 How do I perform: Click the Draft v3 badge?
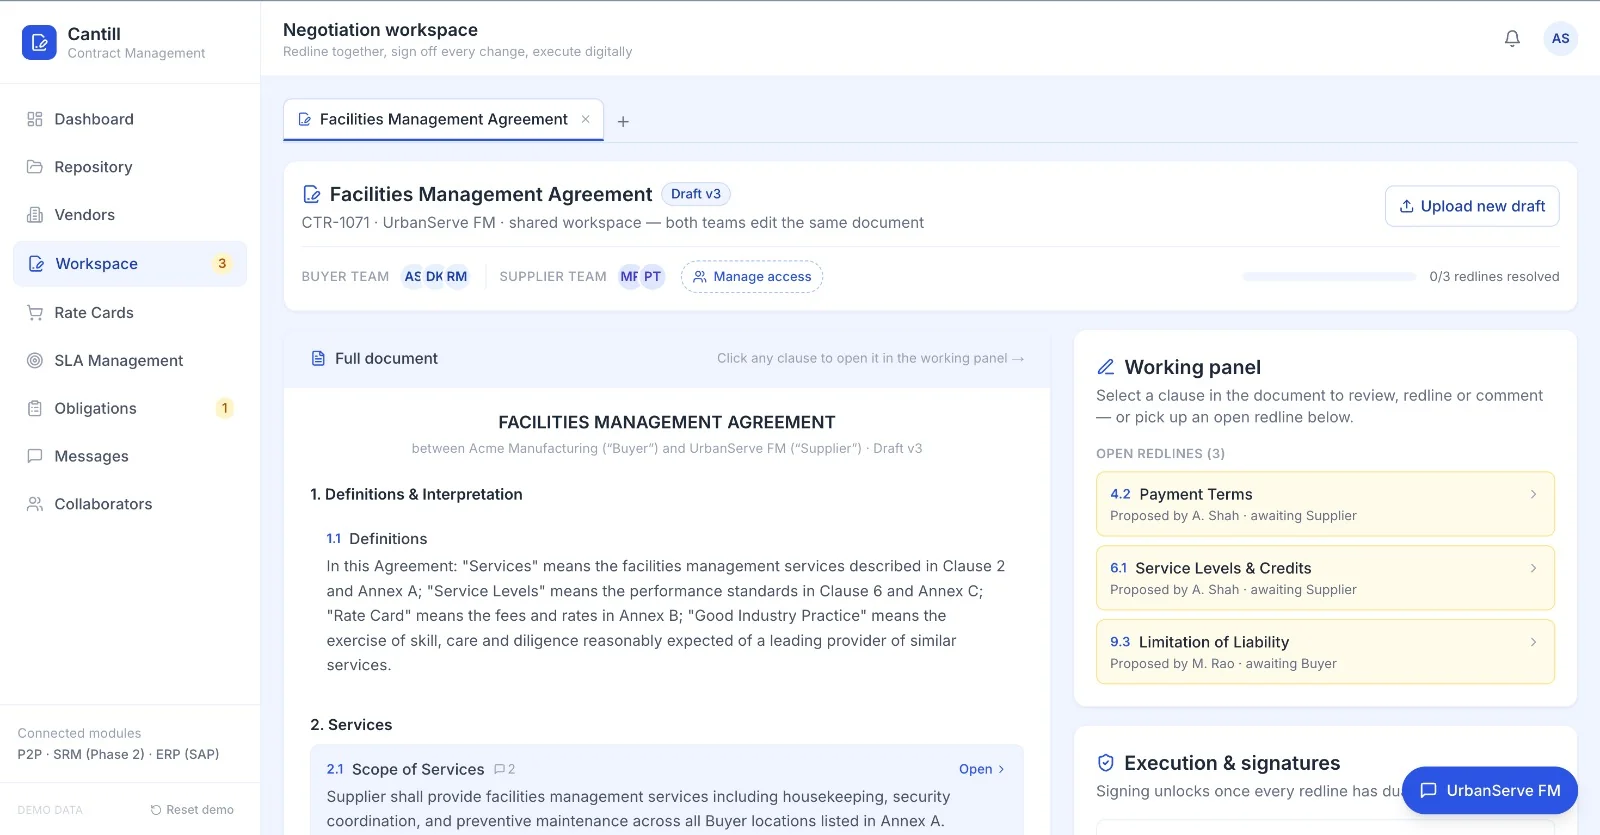tap(696, 194)
